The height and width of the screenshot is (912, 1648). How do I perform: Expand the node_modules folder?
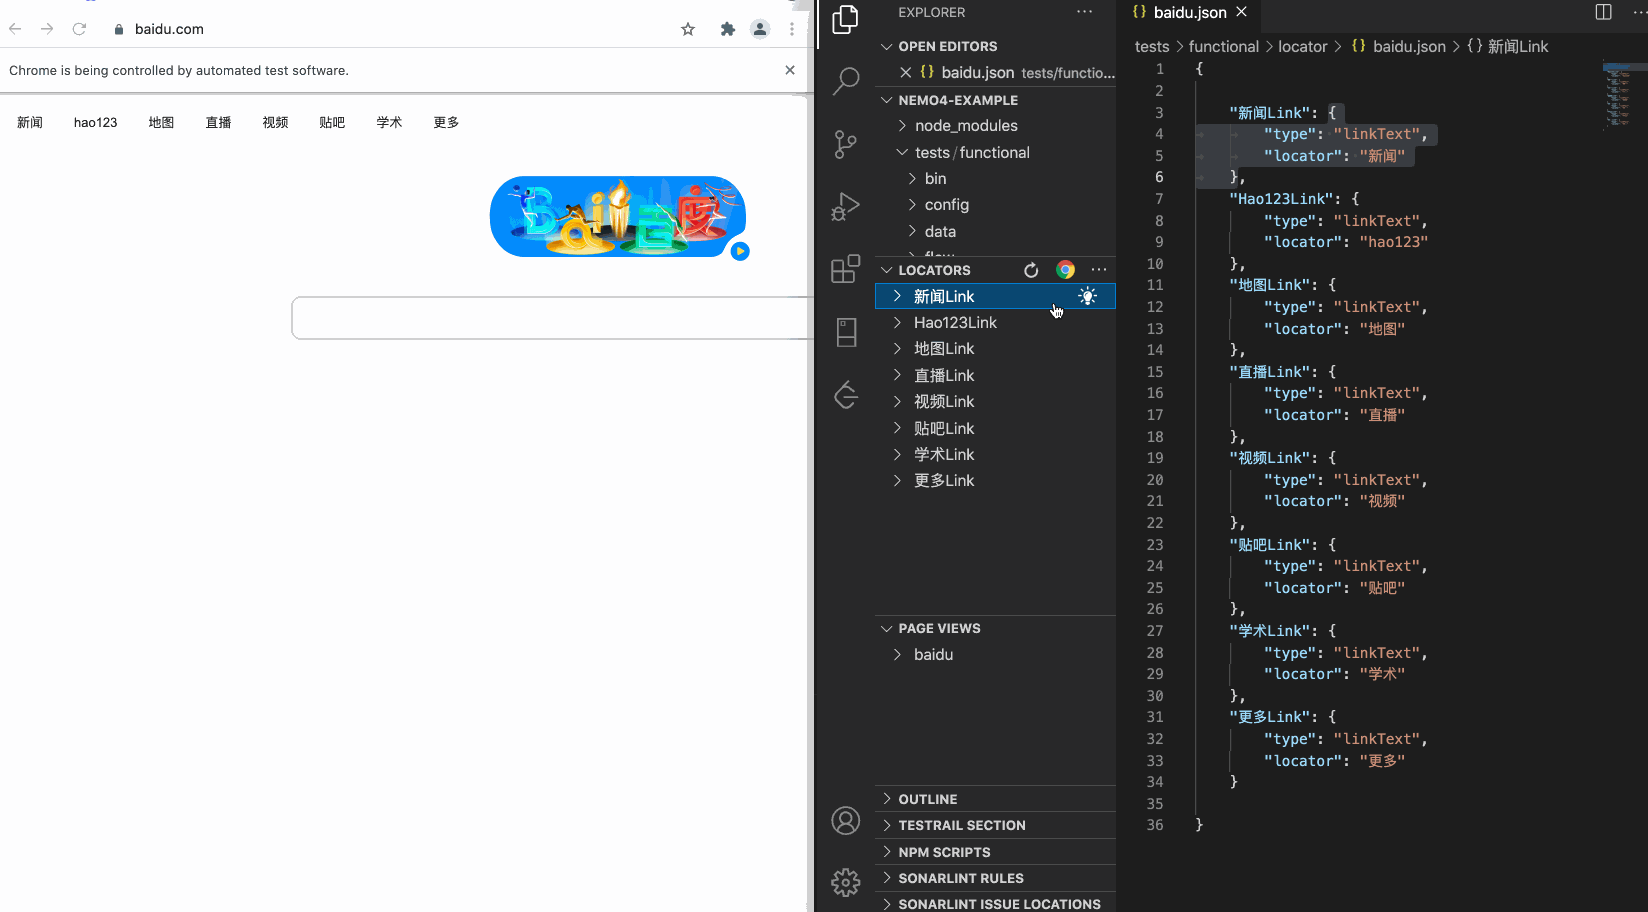click(x=902, y=125)
